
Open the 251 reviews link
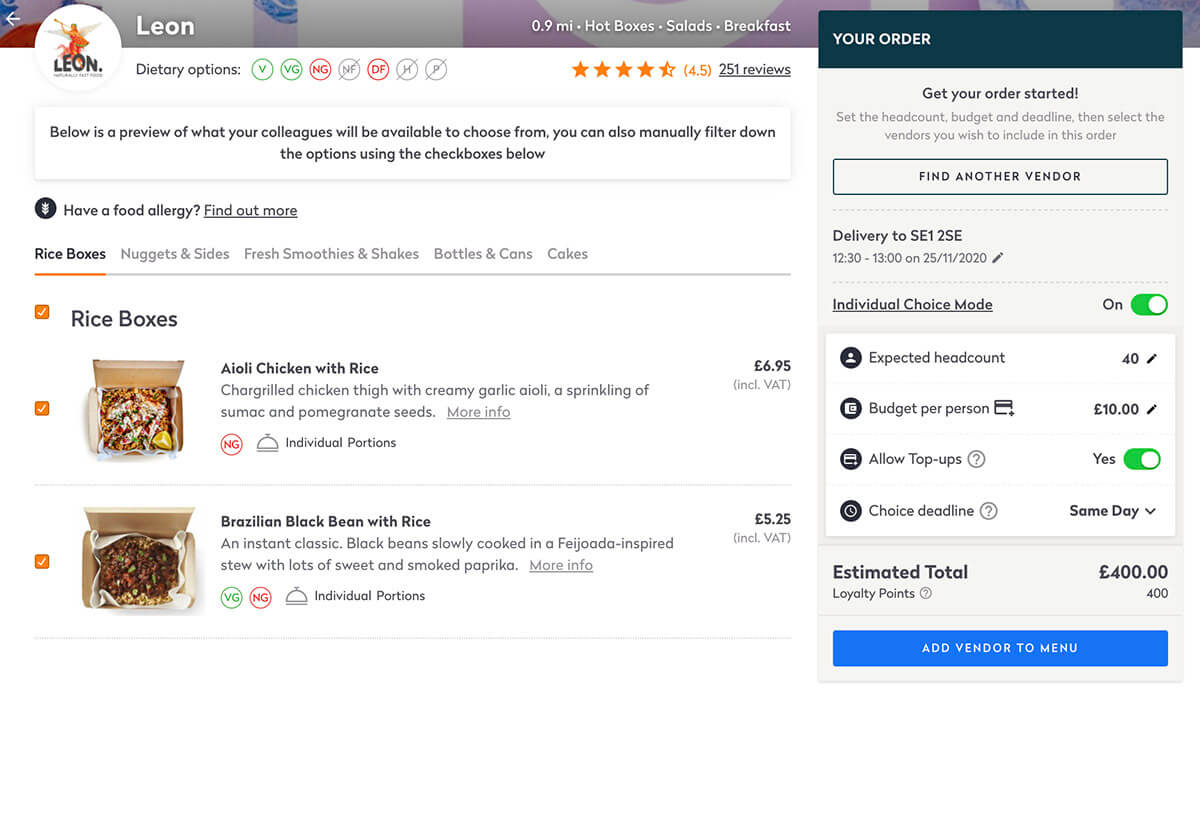[754, 70]
